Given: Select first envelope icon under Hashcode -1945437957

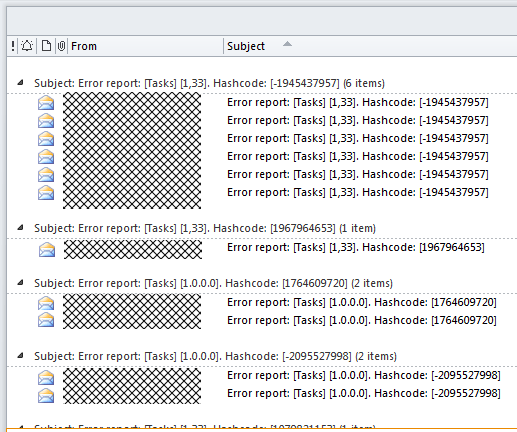Looking at the screenshot, I should (x=46, y=103).
